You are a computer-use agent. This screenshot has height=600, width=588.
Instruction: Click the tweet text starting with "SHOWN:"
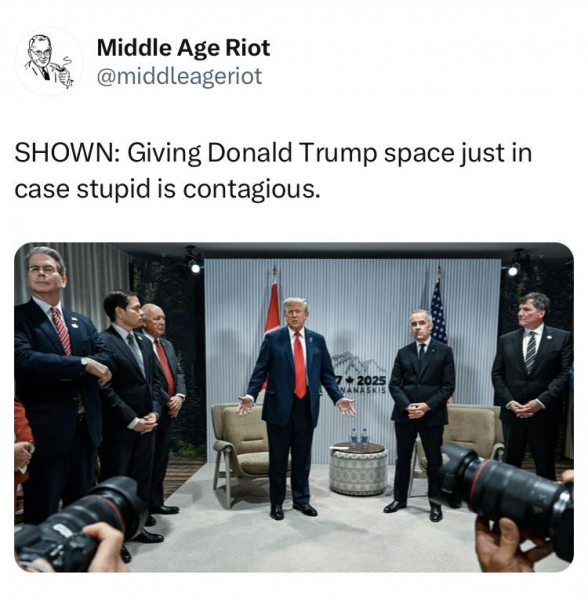(x=273, y=171)
